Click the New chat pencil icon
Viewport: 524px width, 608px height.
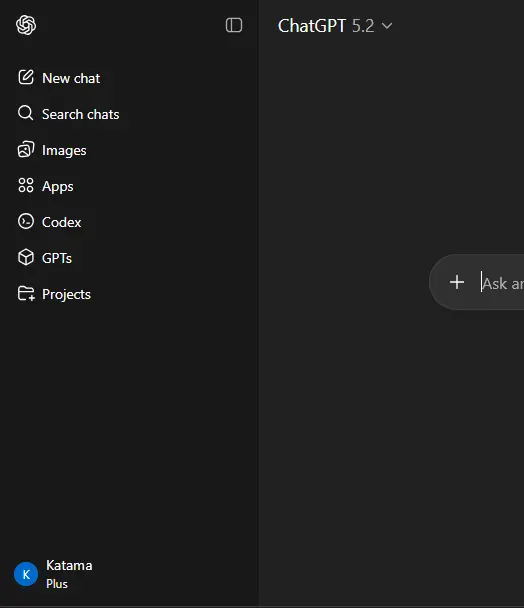pyautogui.click(x=26, y=77)
